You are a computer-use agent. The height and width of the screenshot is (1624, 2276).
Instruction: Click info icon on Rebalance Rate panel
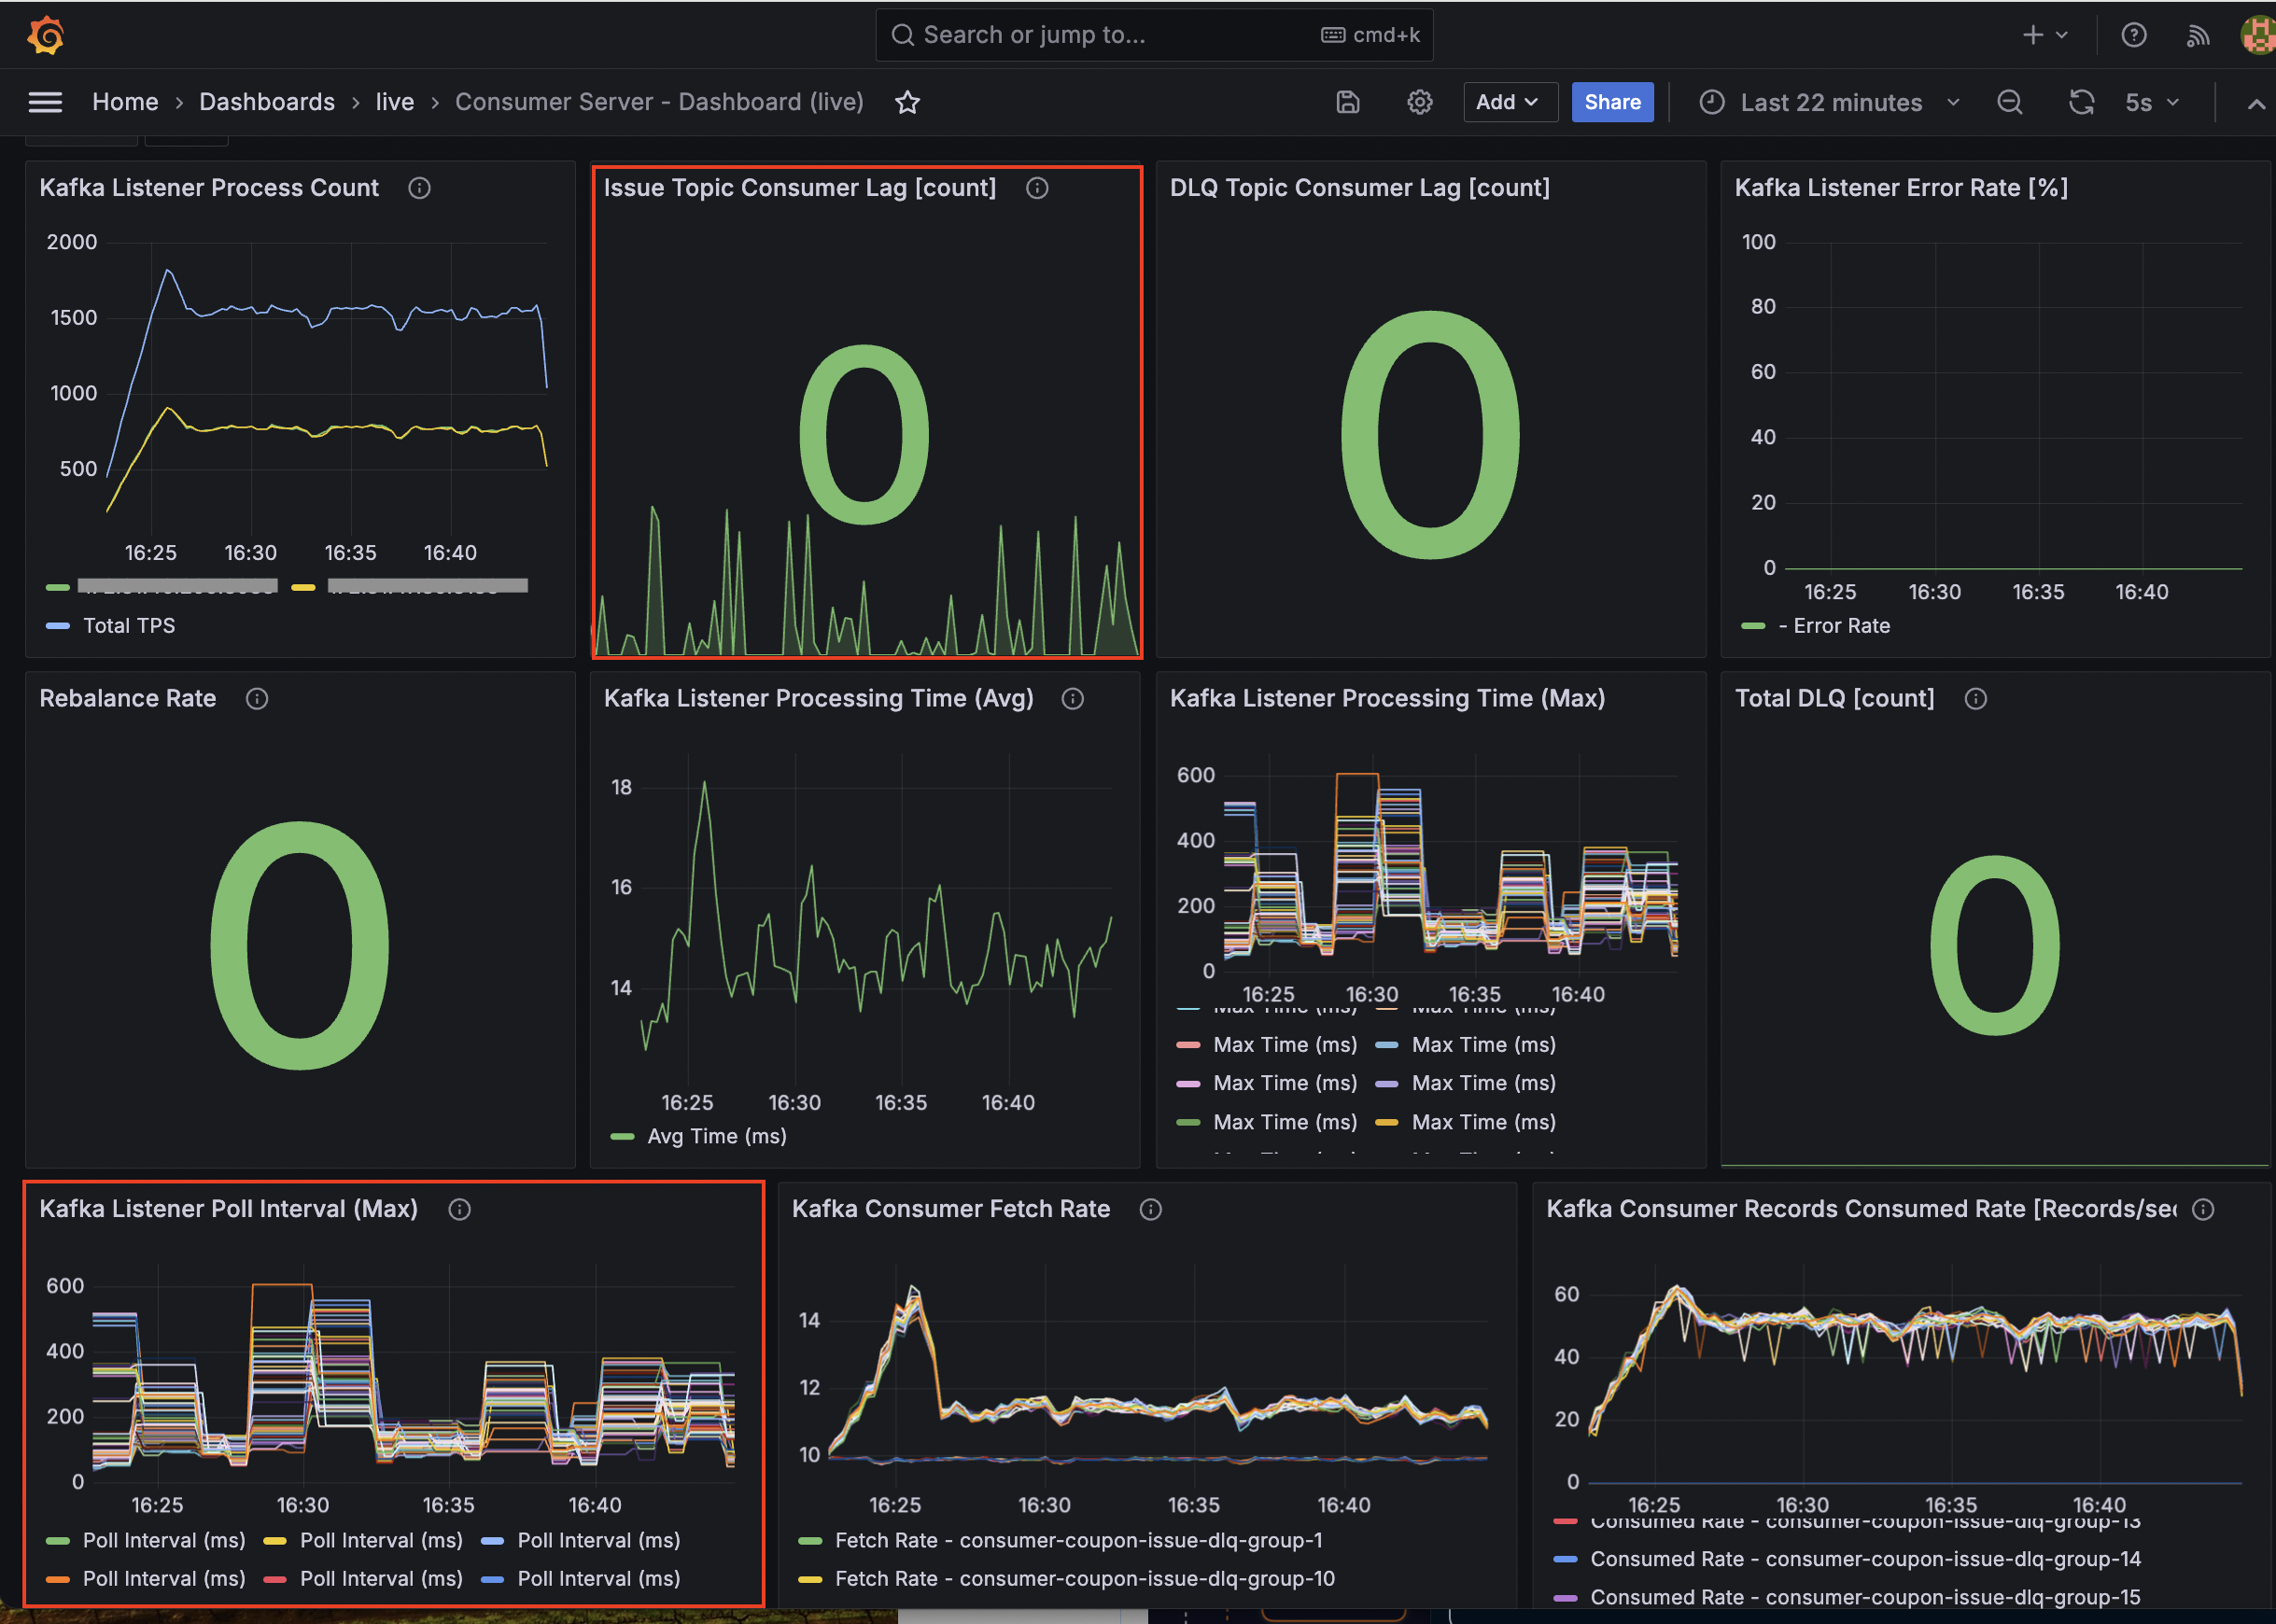pyautogui.click(x=257, y=699)
